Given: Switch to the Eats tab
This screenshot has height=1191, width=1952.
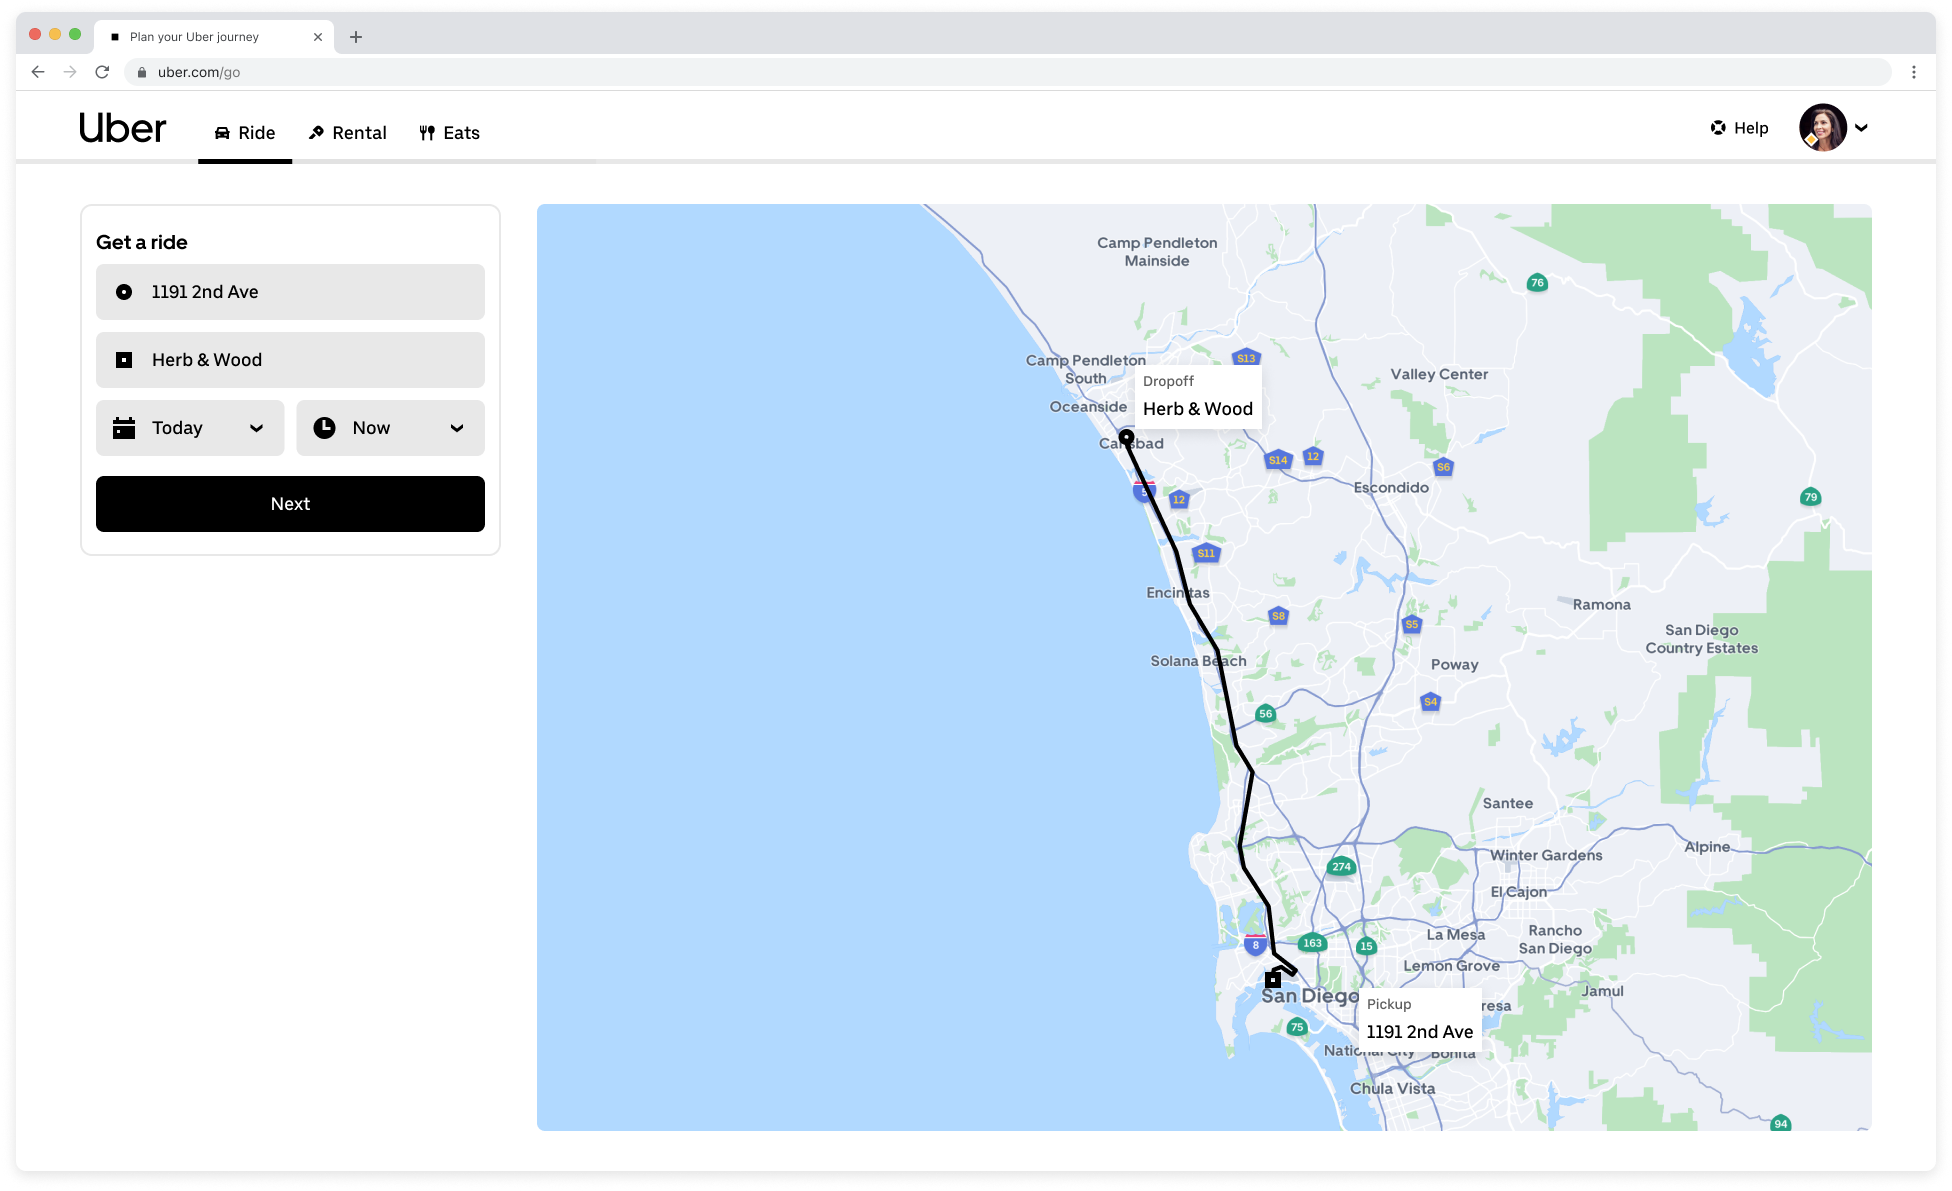Looking at the screenshot, I should coord(450,133).
